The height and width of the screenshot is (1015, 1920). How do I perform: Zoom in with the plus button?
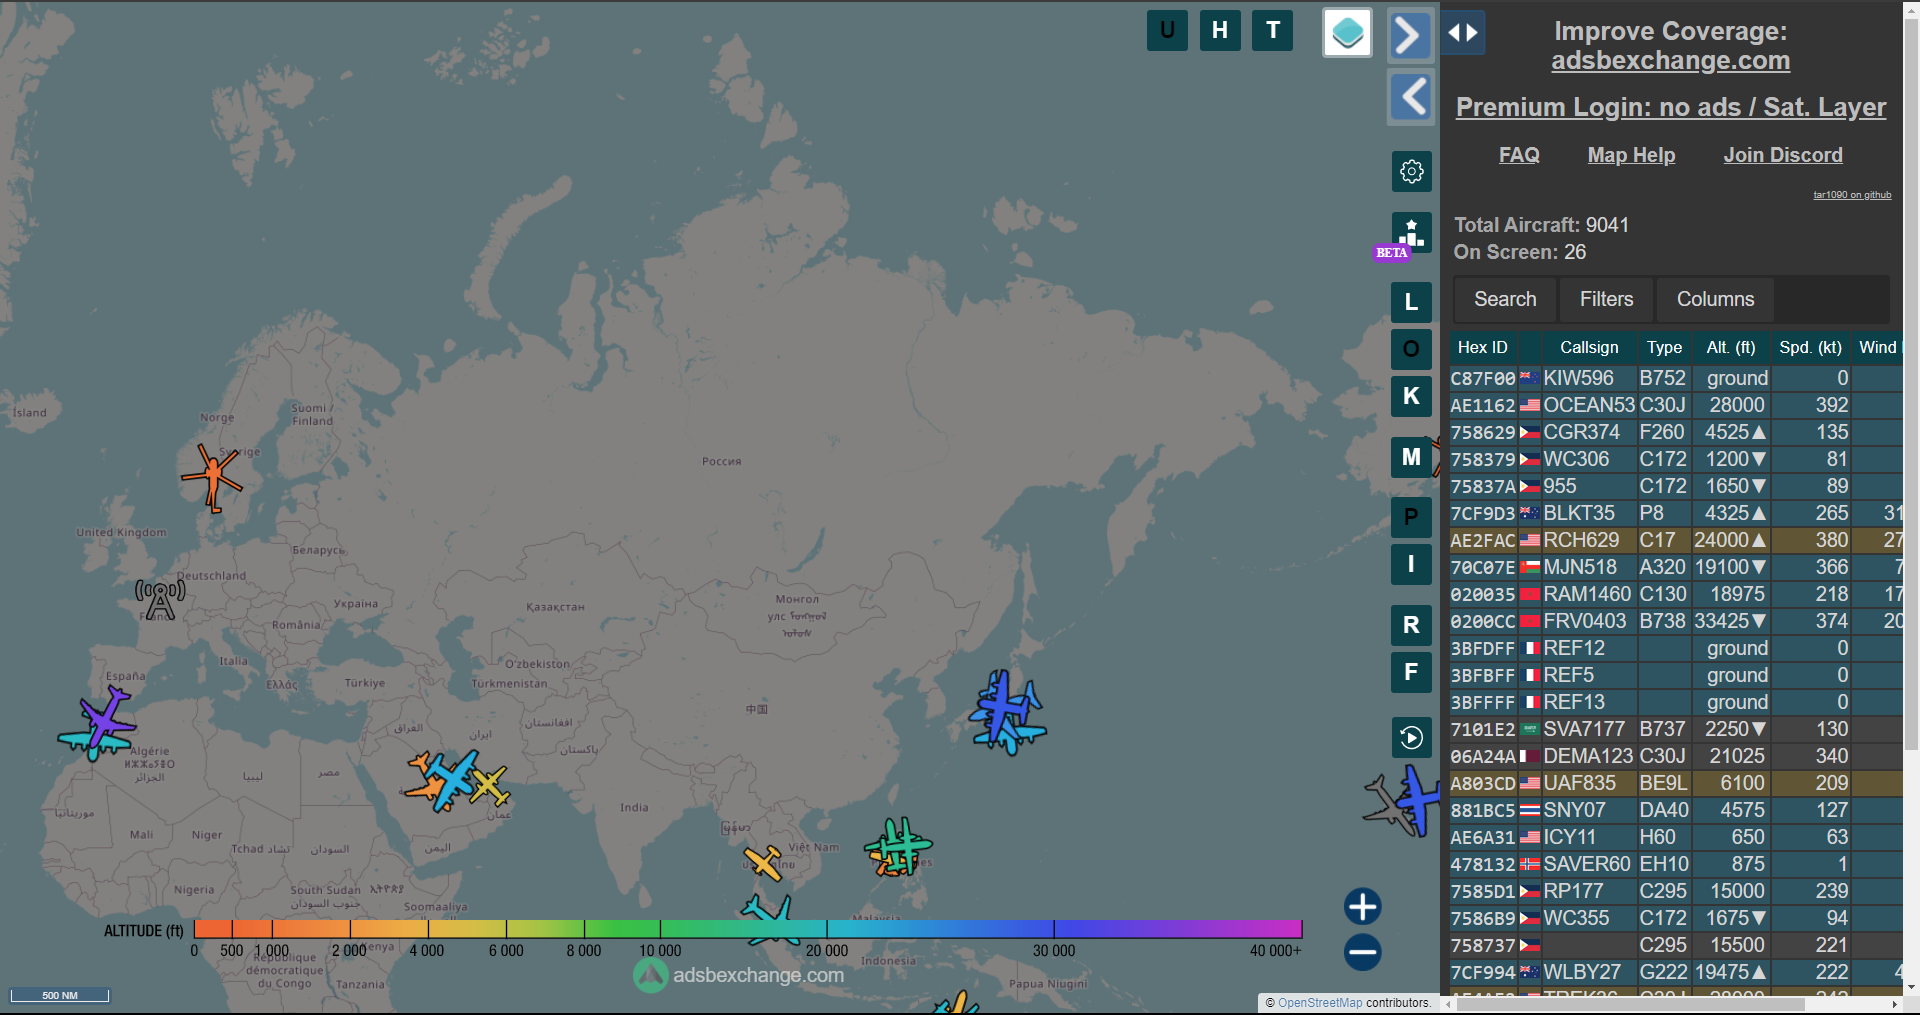(x=1362, y=907)
